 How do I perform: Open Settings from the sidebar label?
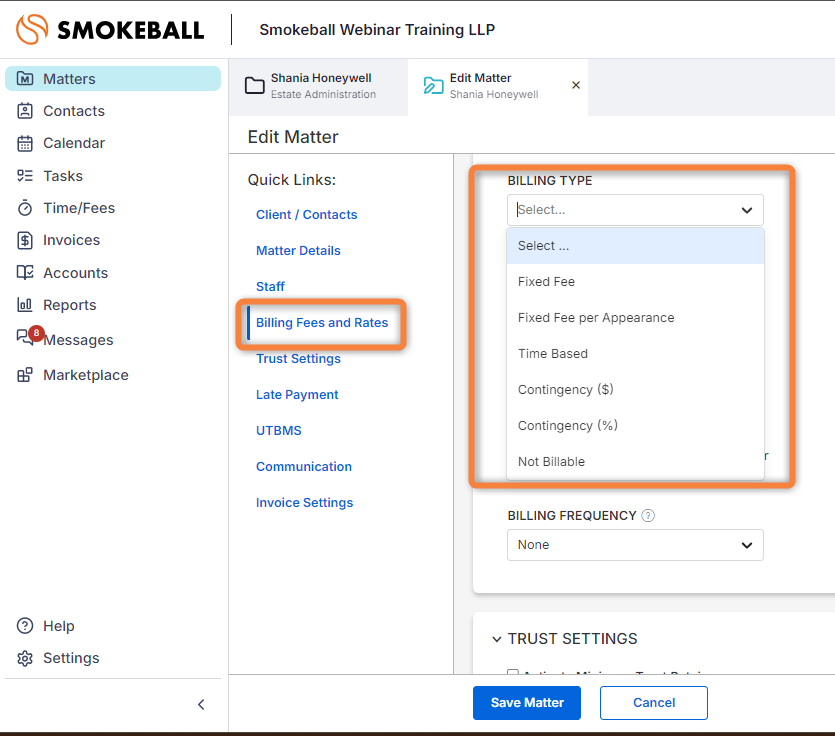(x=71, y=658)
